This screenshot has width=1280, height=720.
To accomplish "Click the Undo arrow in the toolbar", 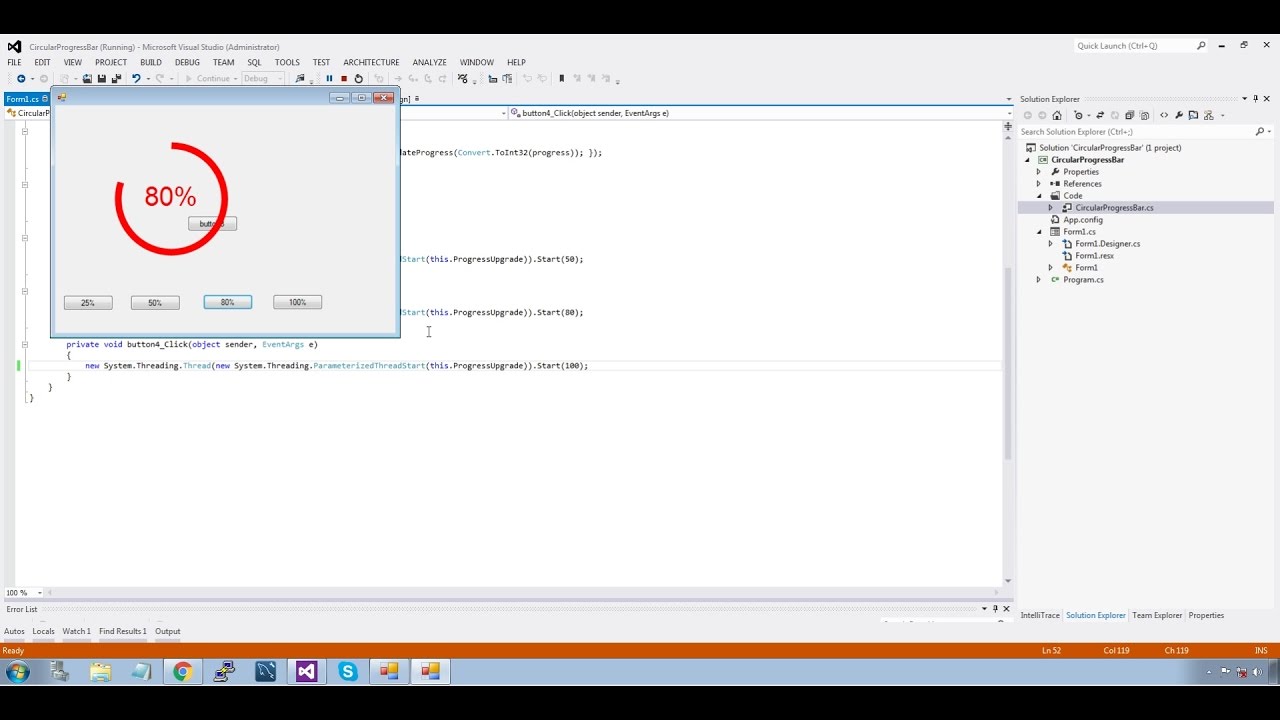I will click(x=136, y=79).
